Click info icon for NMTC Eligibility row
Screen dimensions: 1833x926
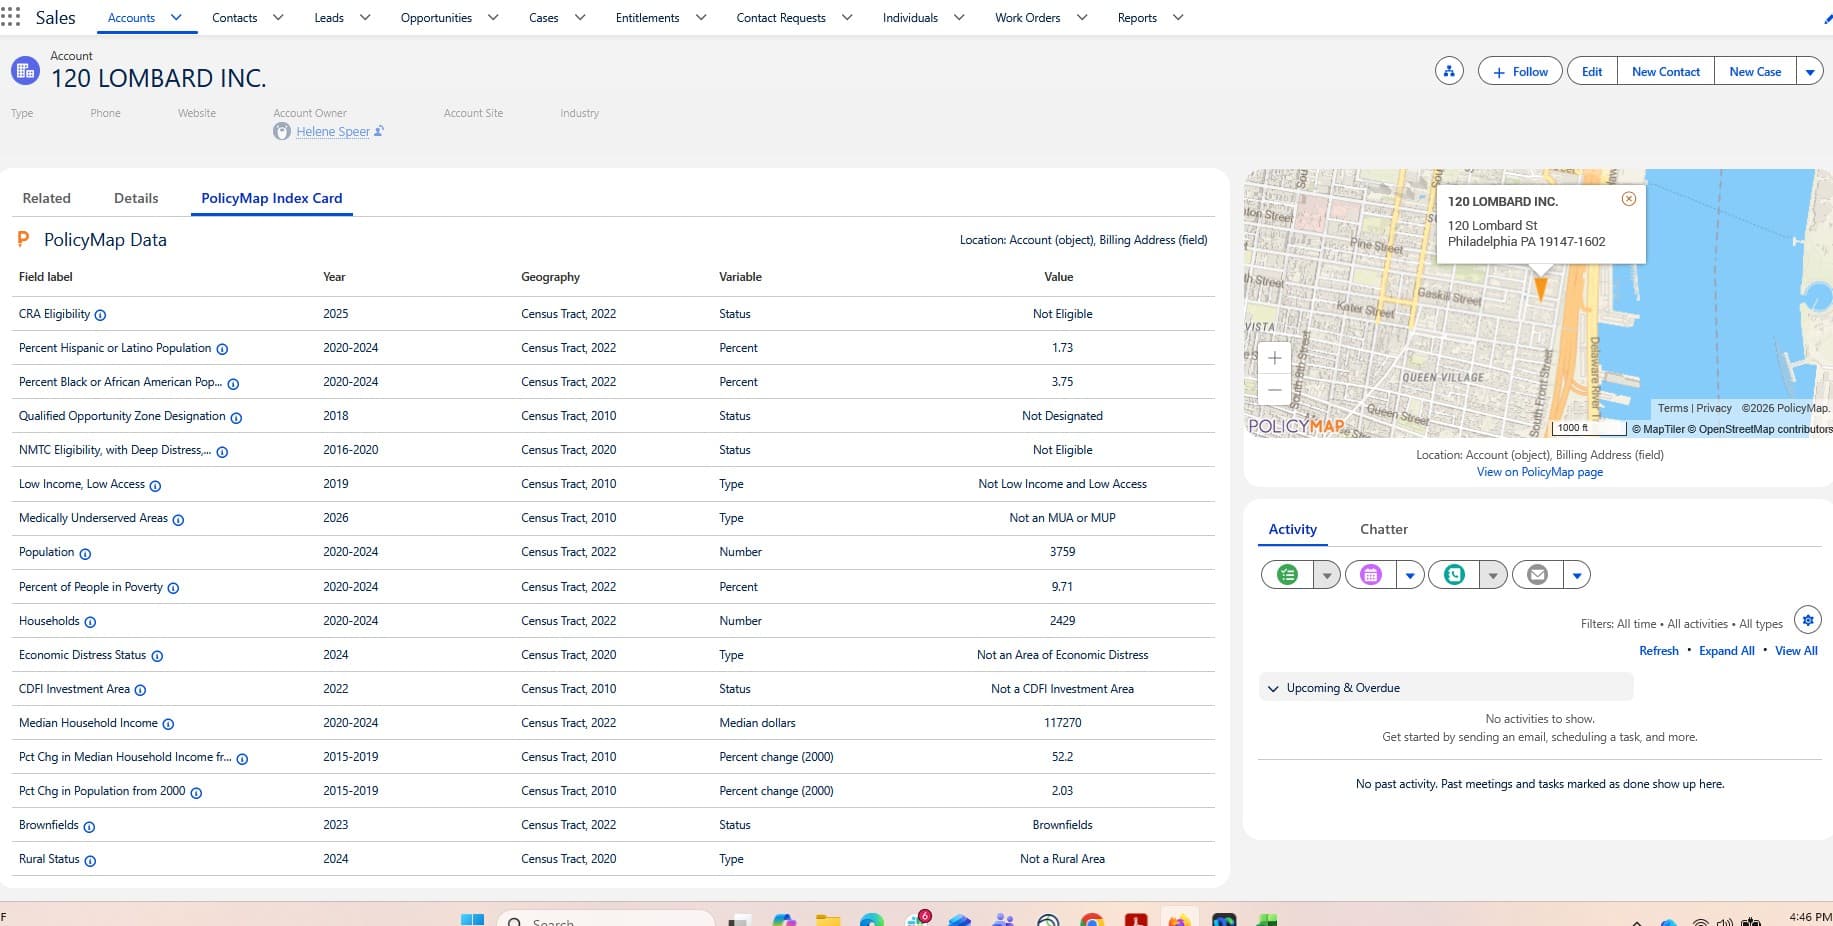[x=222, y=452]
